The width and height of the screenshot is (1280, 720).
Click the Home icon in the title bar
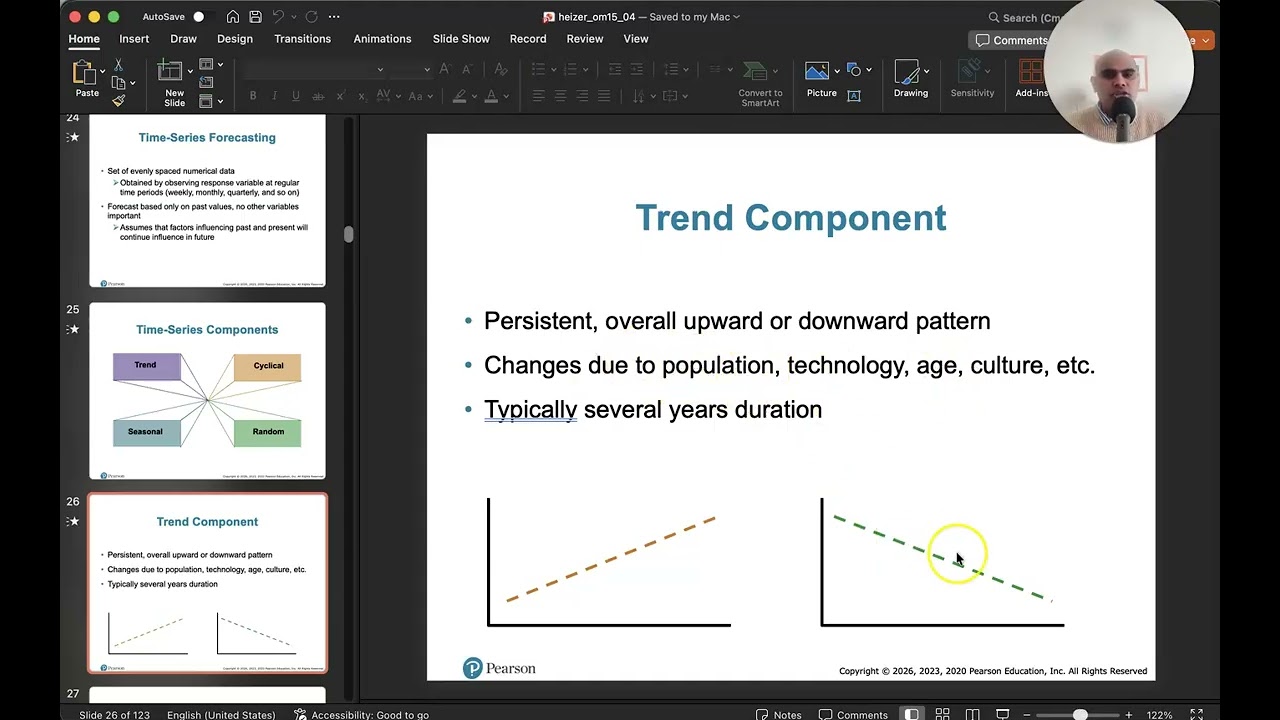point(232,17)
